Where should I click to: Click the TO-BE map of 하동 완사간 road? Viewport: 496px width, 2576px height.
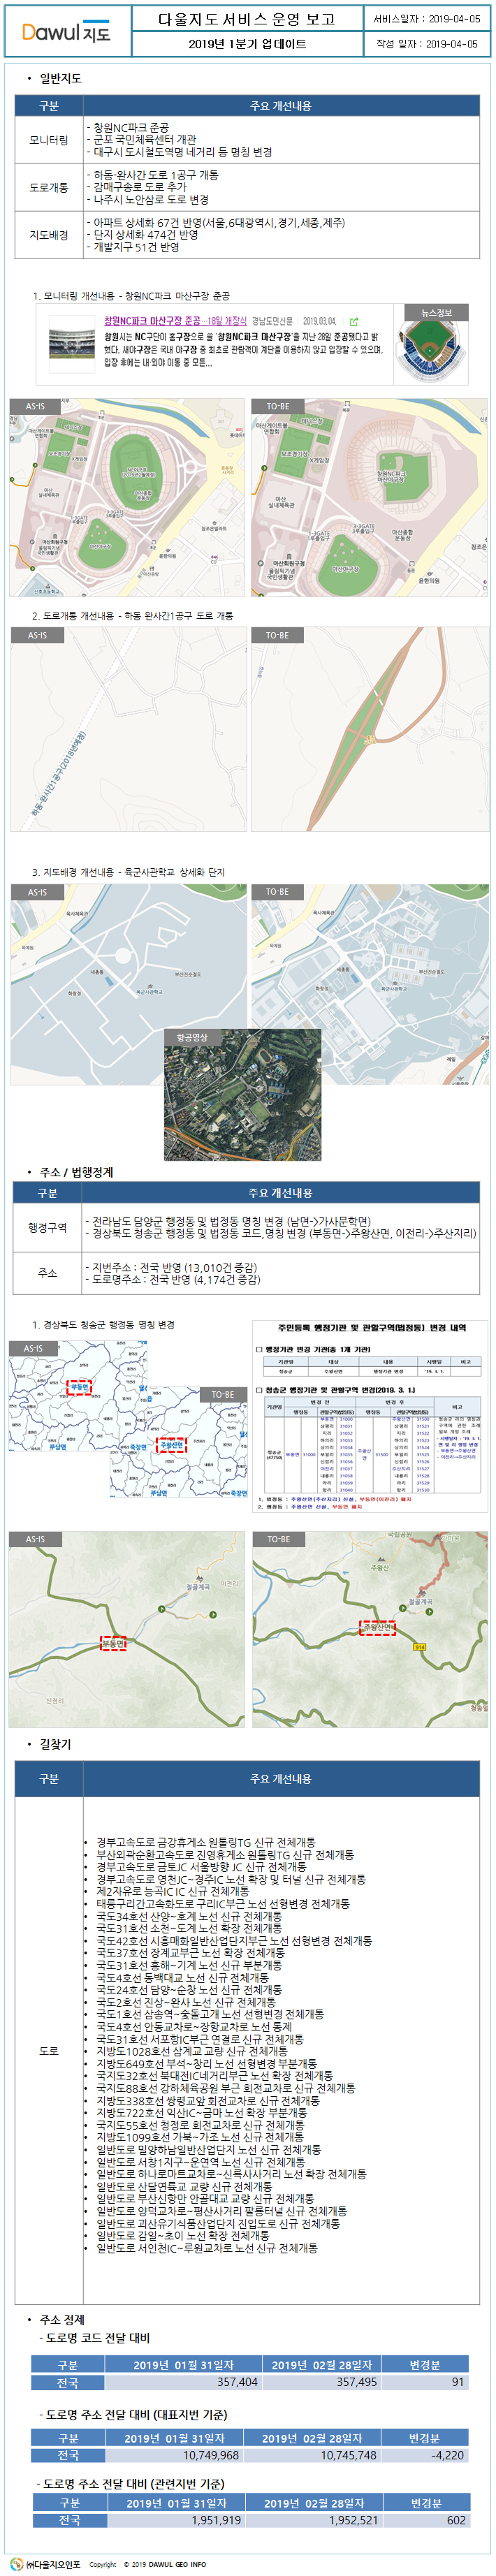click(369, 729)
